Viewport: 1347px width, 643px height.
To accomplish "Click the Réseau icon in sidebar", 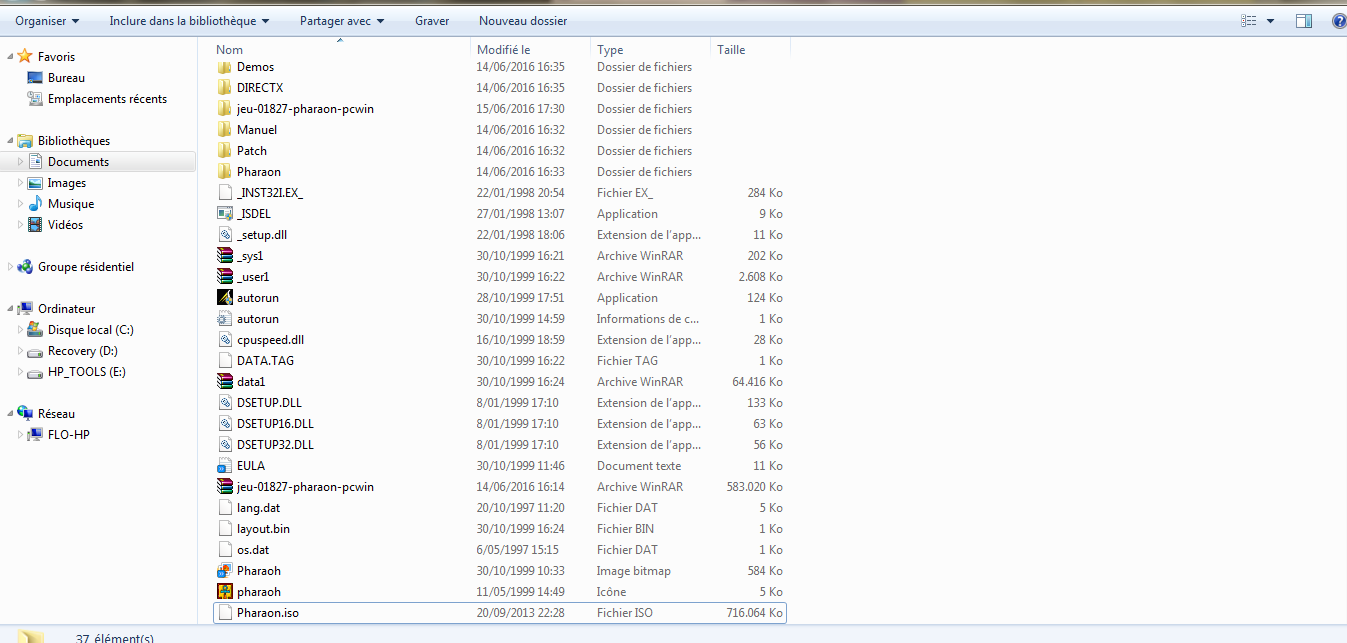I will 25,414.
